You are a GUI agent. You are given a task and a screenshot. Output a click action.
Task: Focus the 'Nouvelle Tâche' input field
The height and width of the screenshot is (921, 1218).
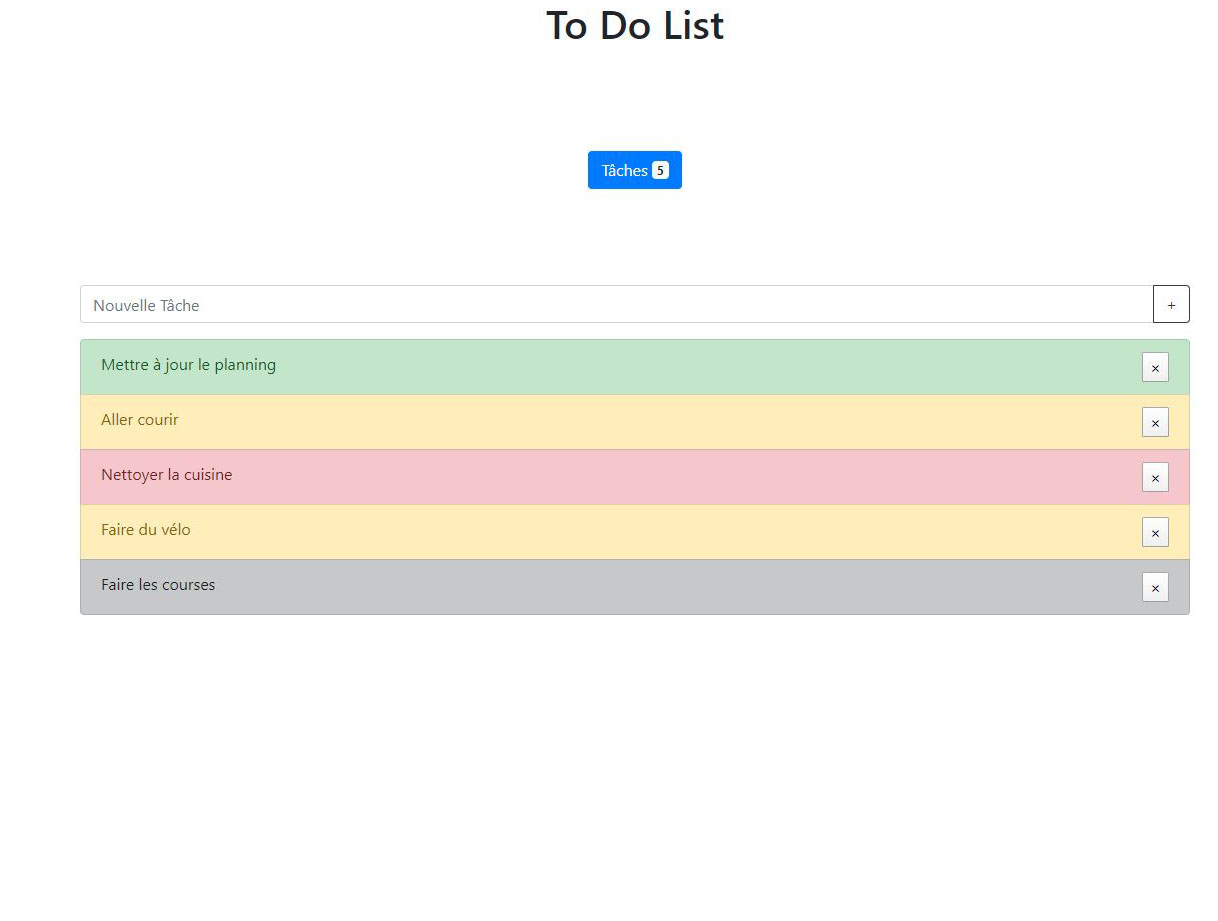pos(616,305)
